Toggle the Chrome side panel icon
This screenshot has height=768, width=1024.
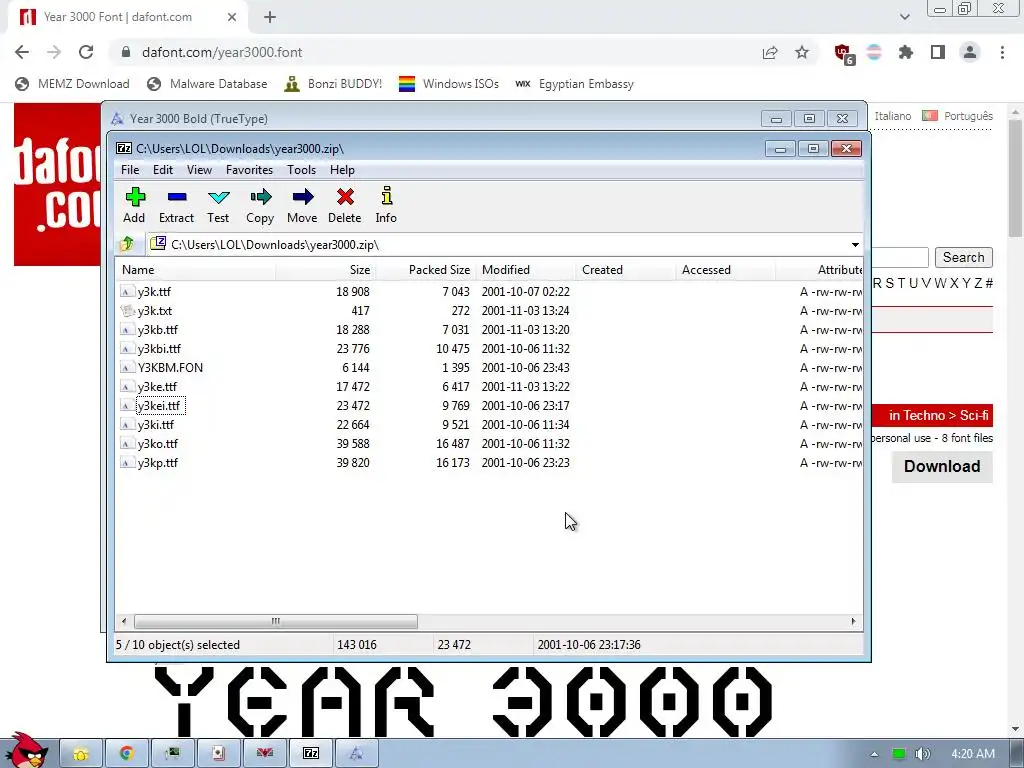click(938, 52)
